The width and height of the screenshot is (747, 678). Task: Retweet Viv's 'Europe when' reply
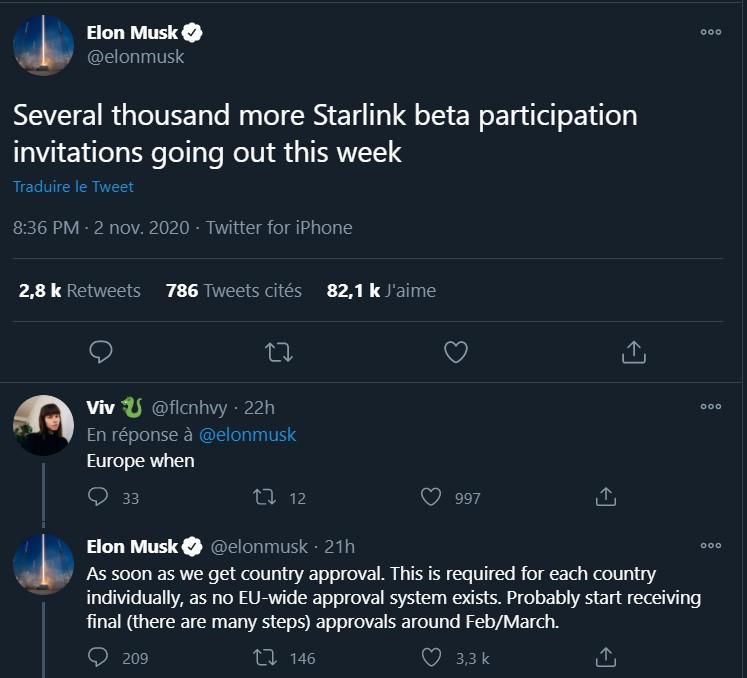(x=264, y=497)
